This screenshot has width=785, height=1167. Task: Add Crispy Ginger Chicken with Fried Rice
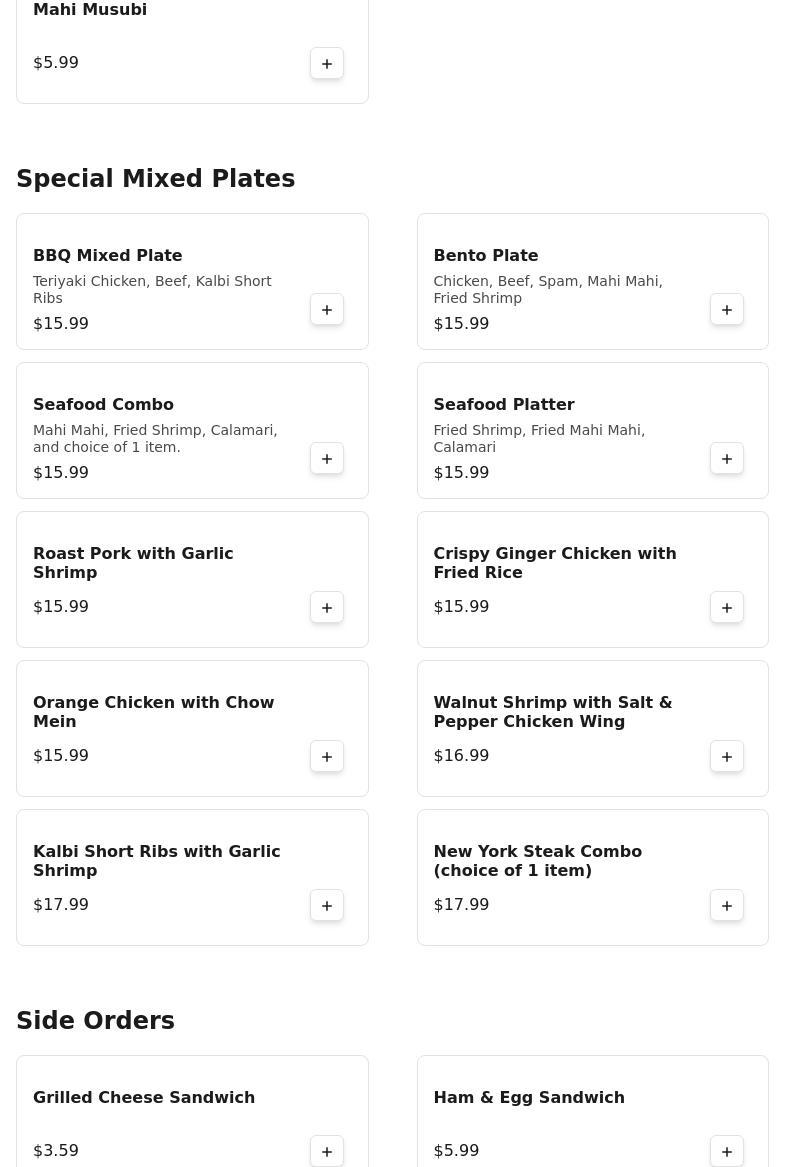[727, 608]
